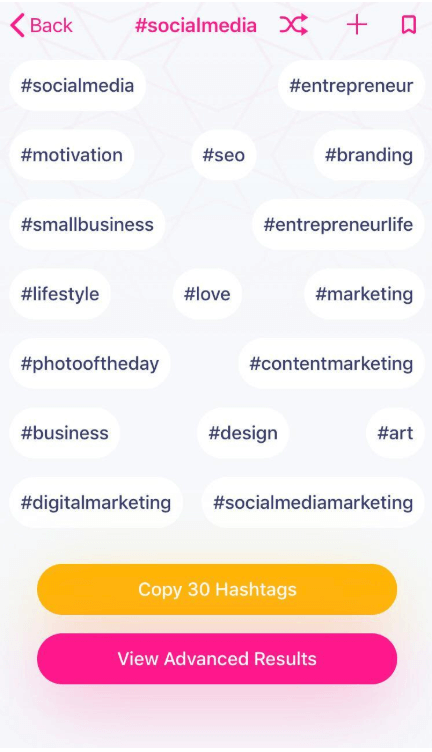Toggle the #seo hashtag chip
Screen dimensions: 432x752
pyautogui.click(x=224, y=155)
